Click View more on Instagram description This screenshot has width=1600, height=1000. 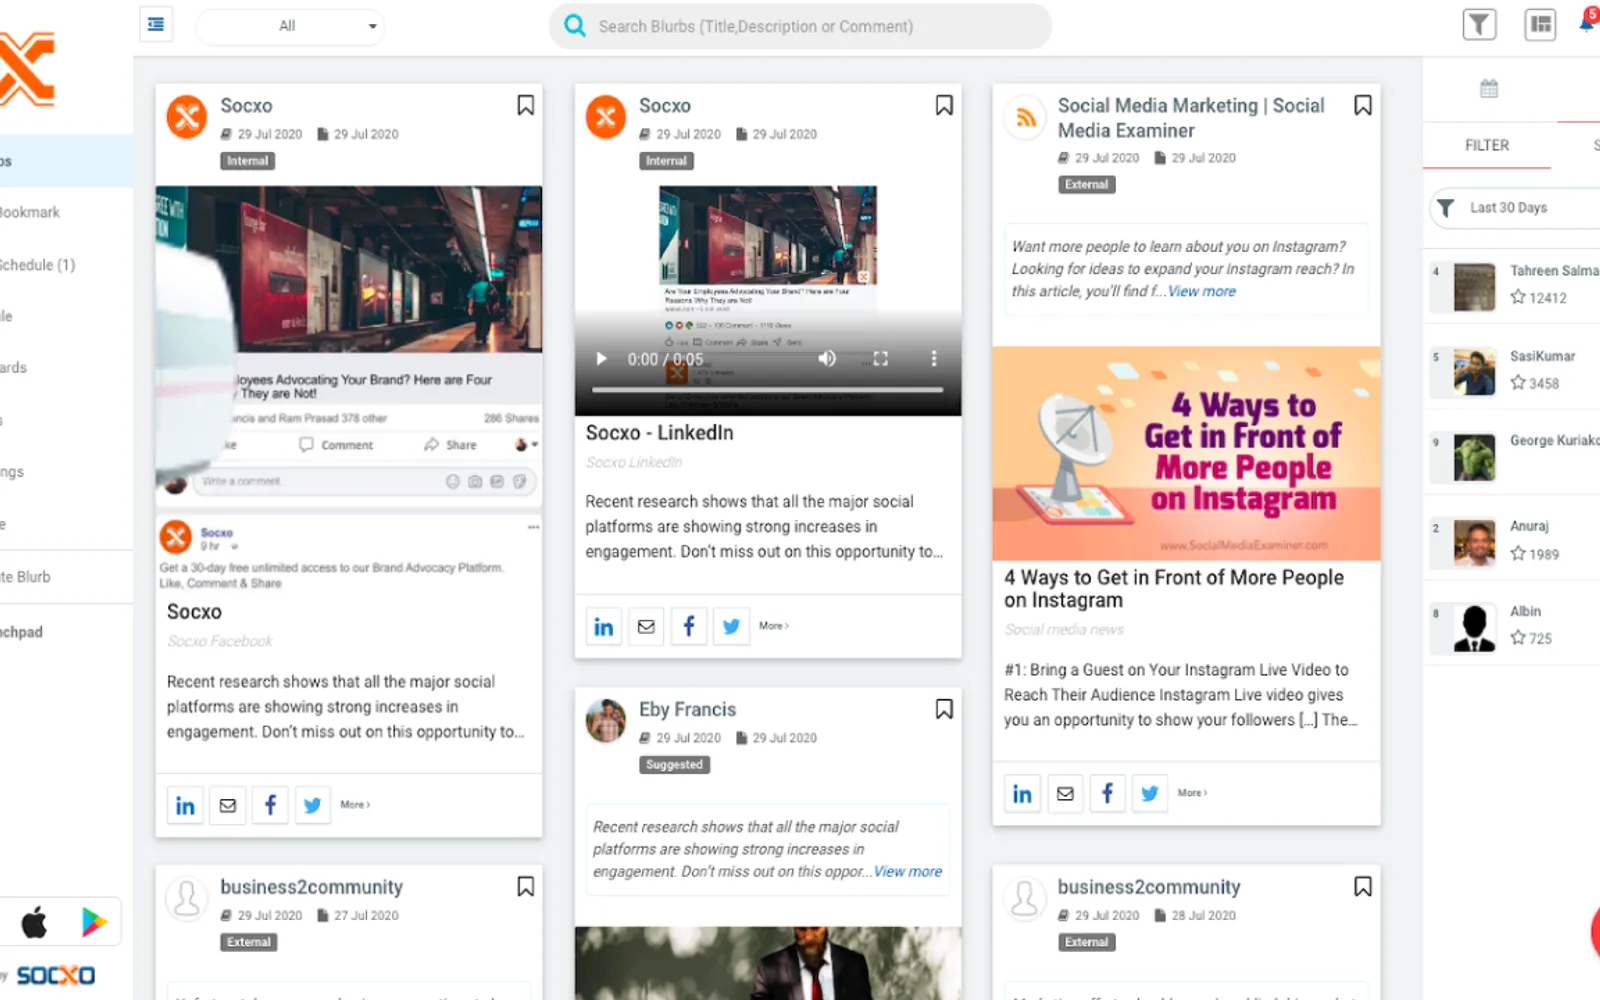click(1202, 291)
